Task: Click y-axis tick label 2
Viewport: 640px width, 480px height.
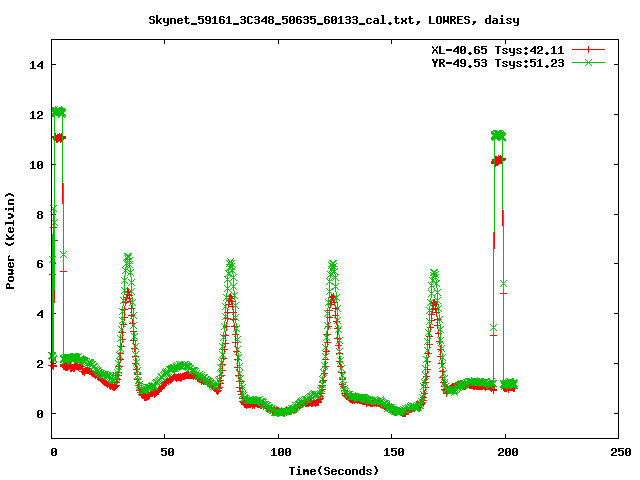Action: (40, 364)
